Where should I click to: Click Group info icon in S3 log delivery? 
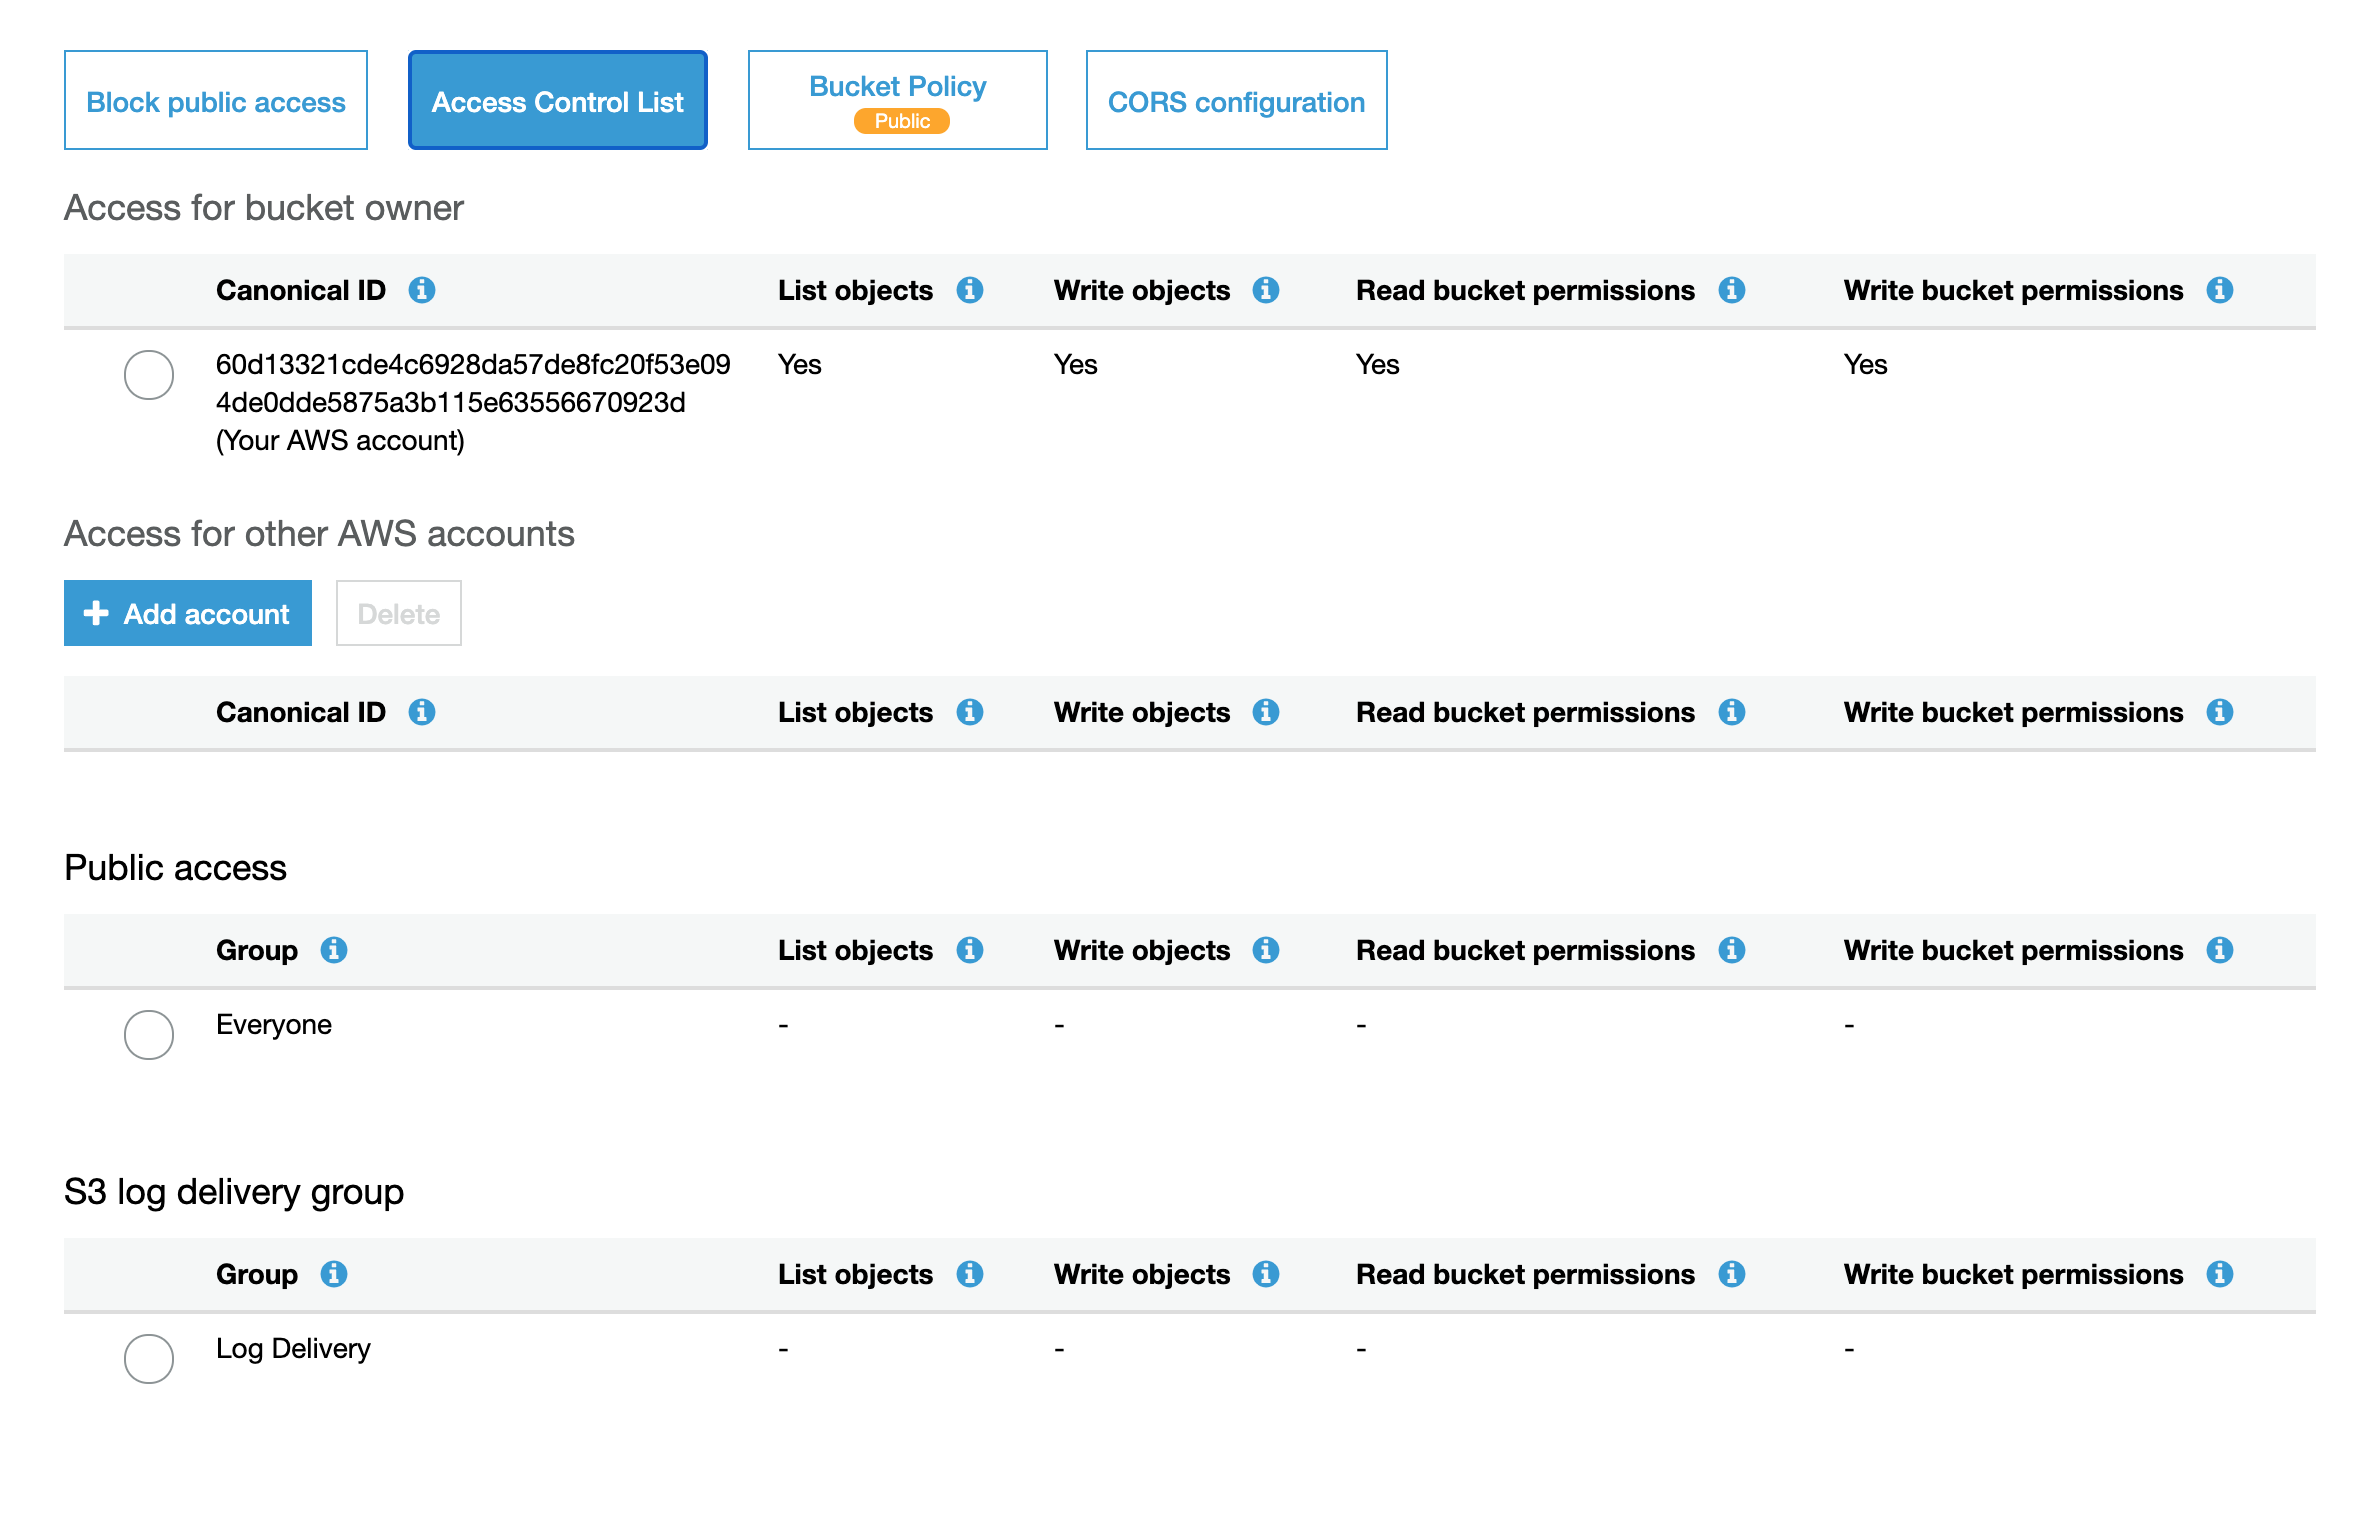coord(334,1274)
